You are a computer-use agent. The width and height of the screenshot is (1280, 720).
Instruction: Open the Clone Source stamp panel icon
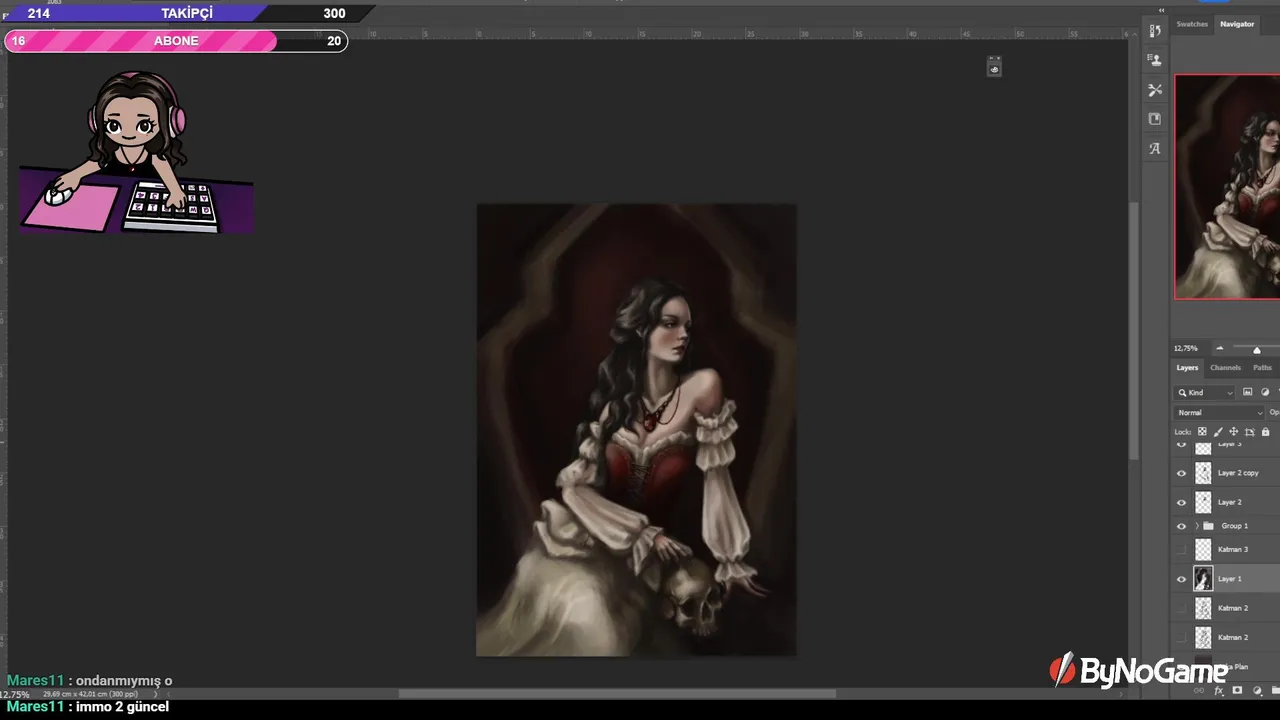click(x=1155, y=60)
